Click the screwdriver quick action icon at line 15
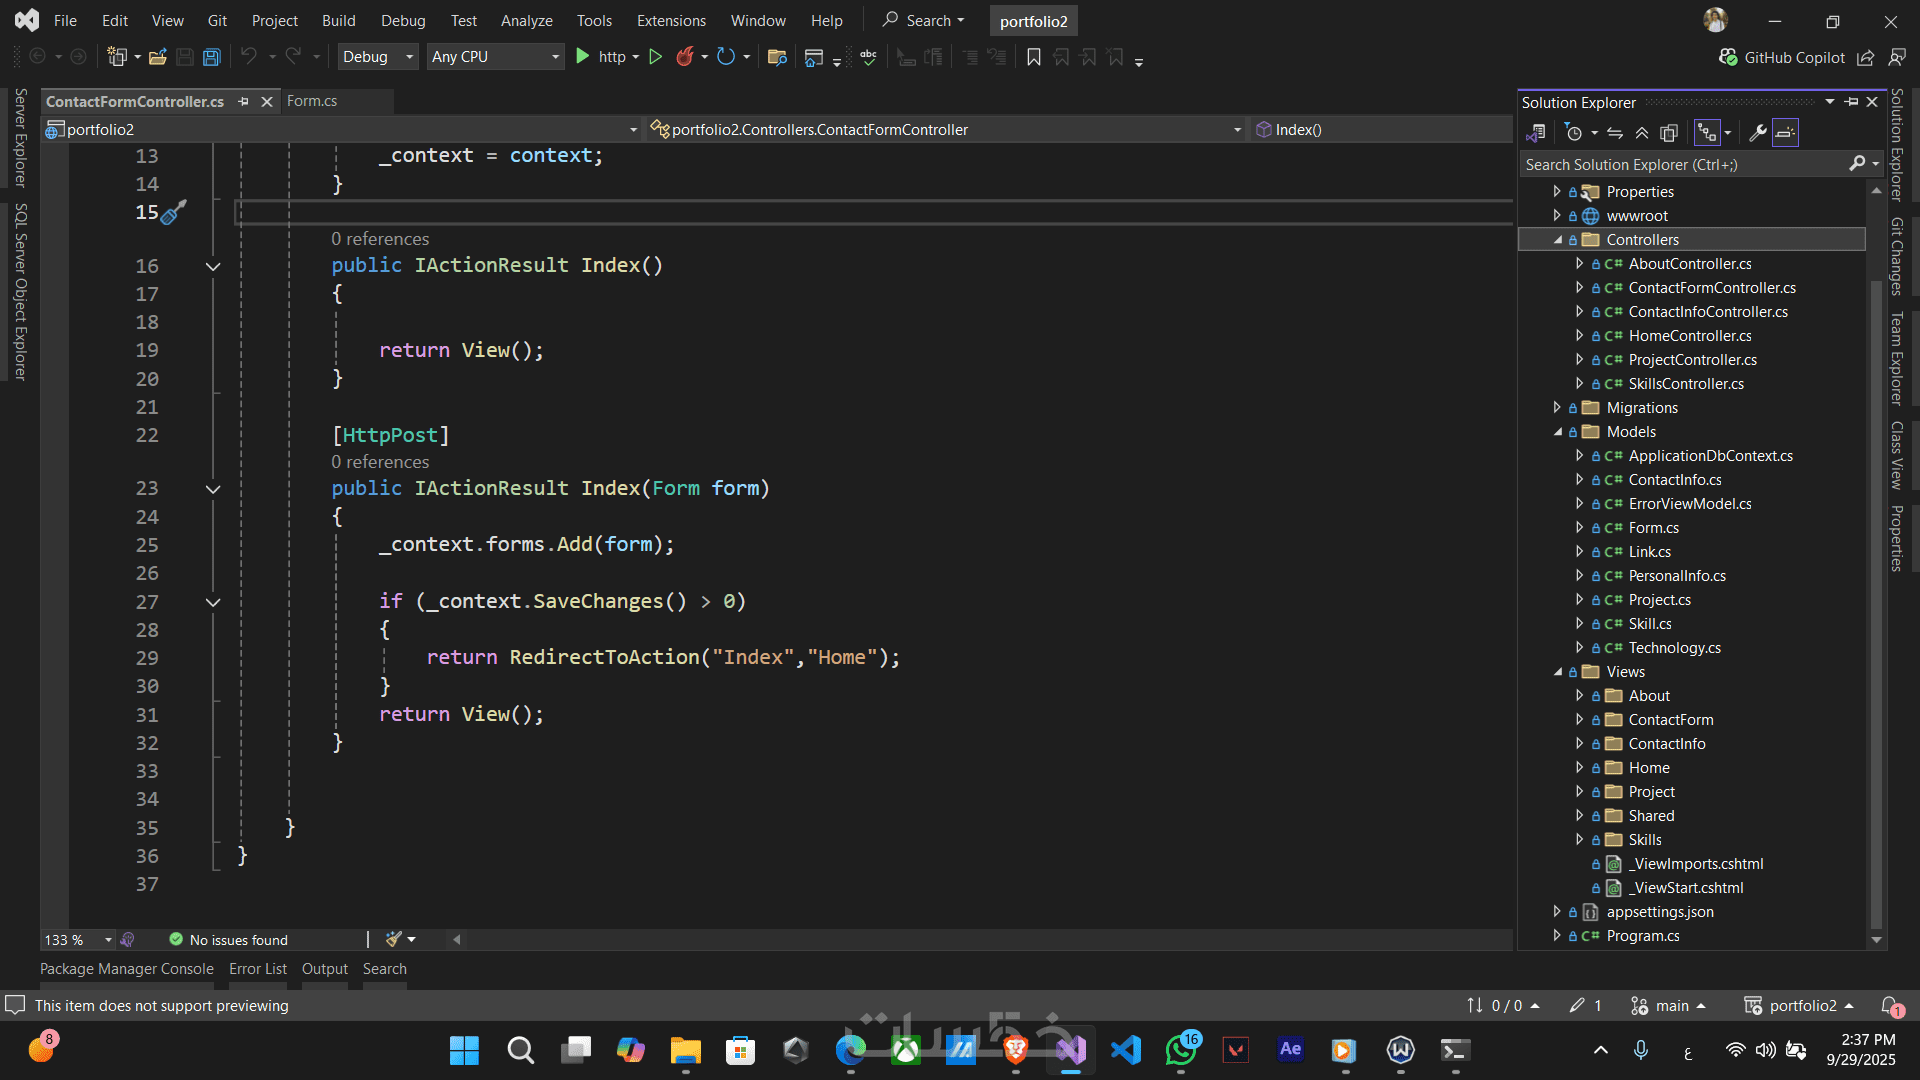1920x1080 pixels. 174,212
